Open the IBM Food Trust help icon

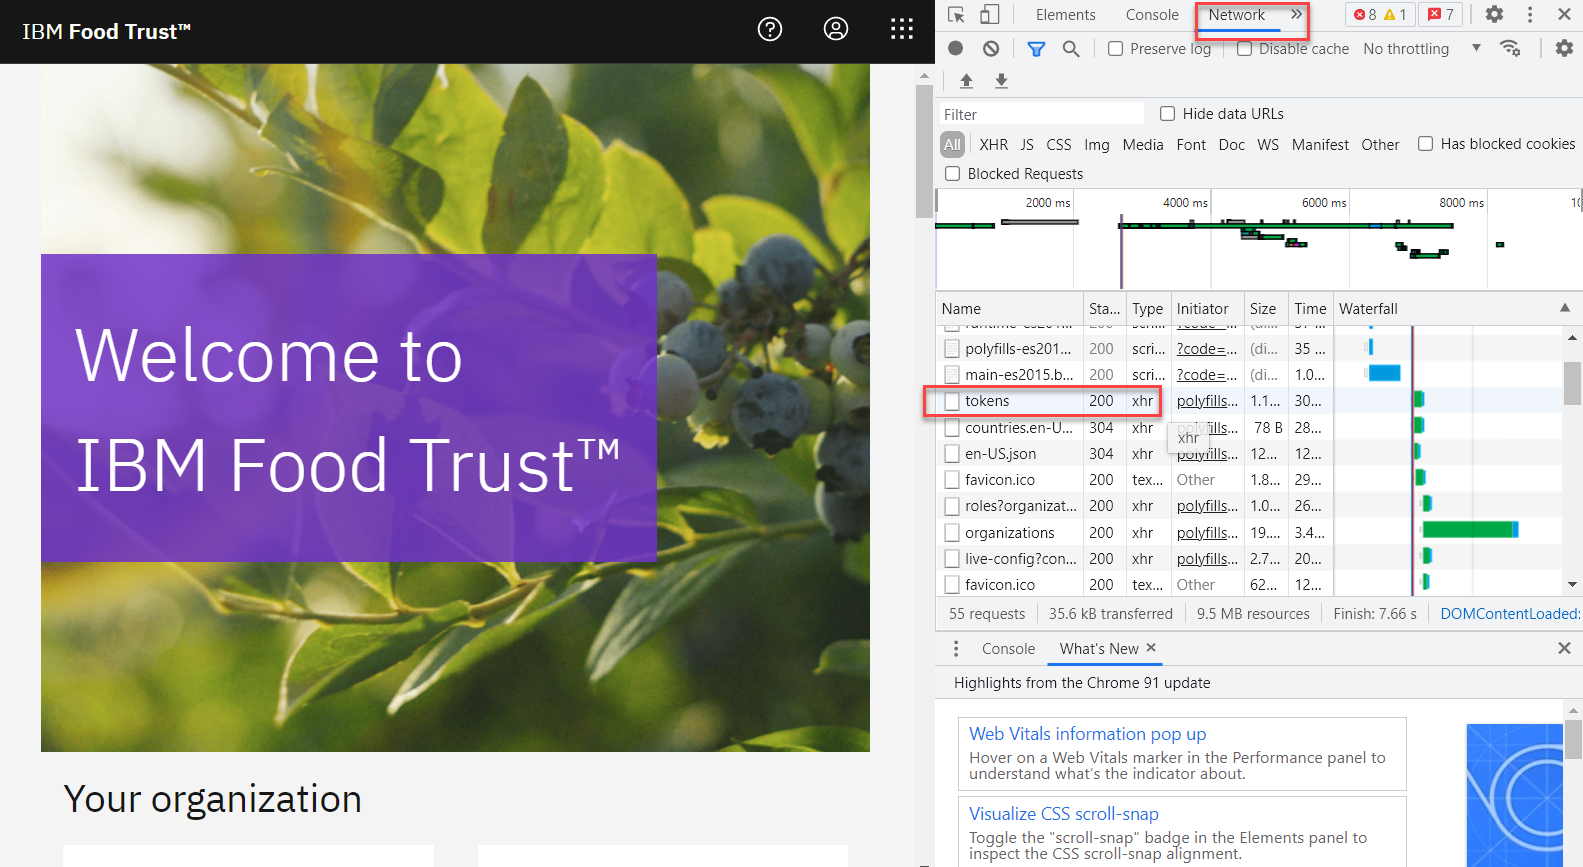click(x=770, y=29)
